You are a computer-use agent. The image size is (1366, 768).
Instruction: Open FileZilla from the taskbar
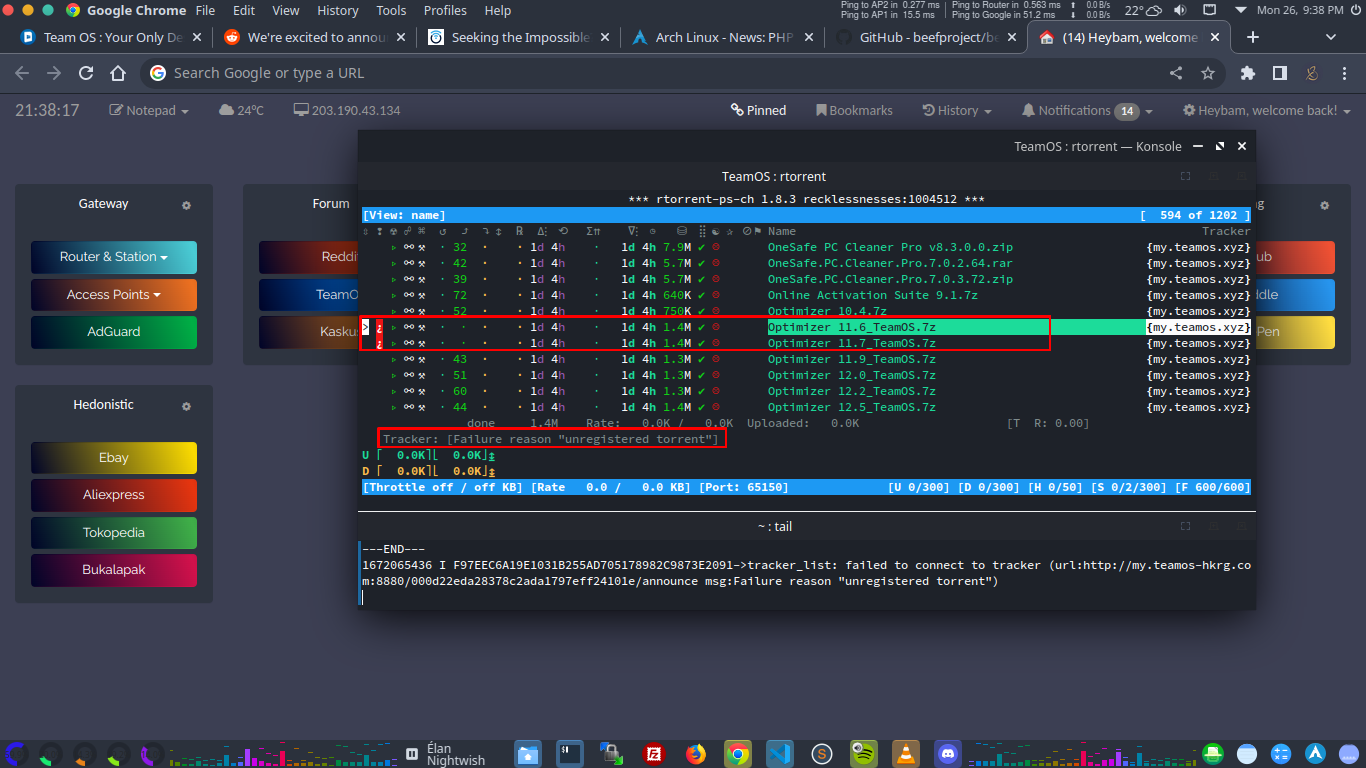[x=655, y=754]
